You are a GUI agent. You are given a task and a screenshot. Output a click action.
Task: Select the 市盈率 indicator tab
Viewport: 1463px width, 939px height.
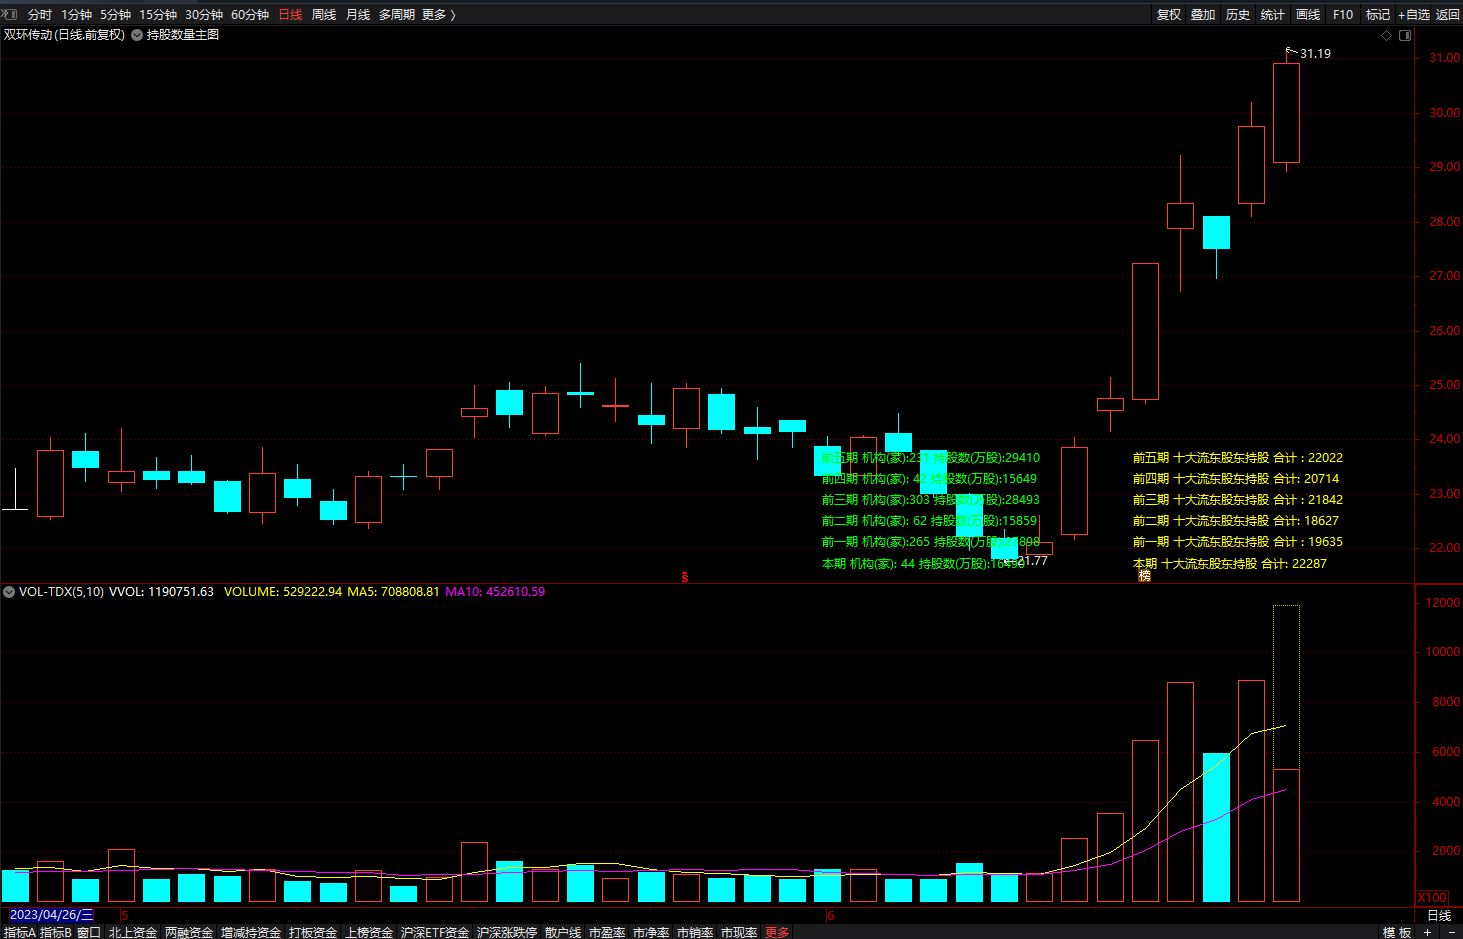click(x=607, y=932)
